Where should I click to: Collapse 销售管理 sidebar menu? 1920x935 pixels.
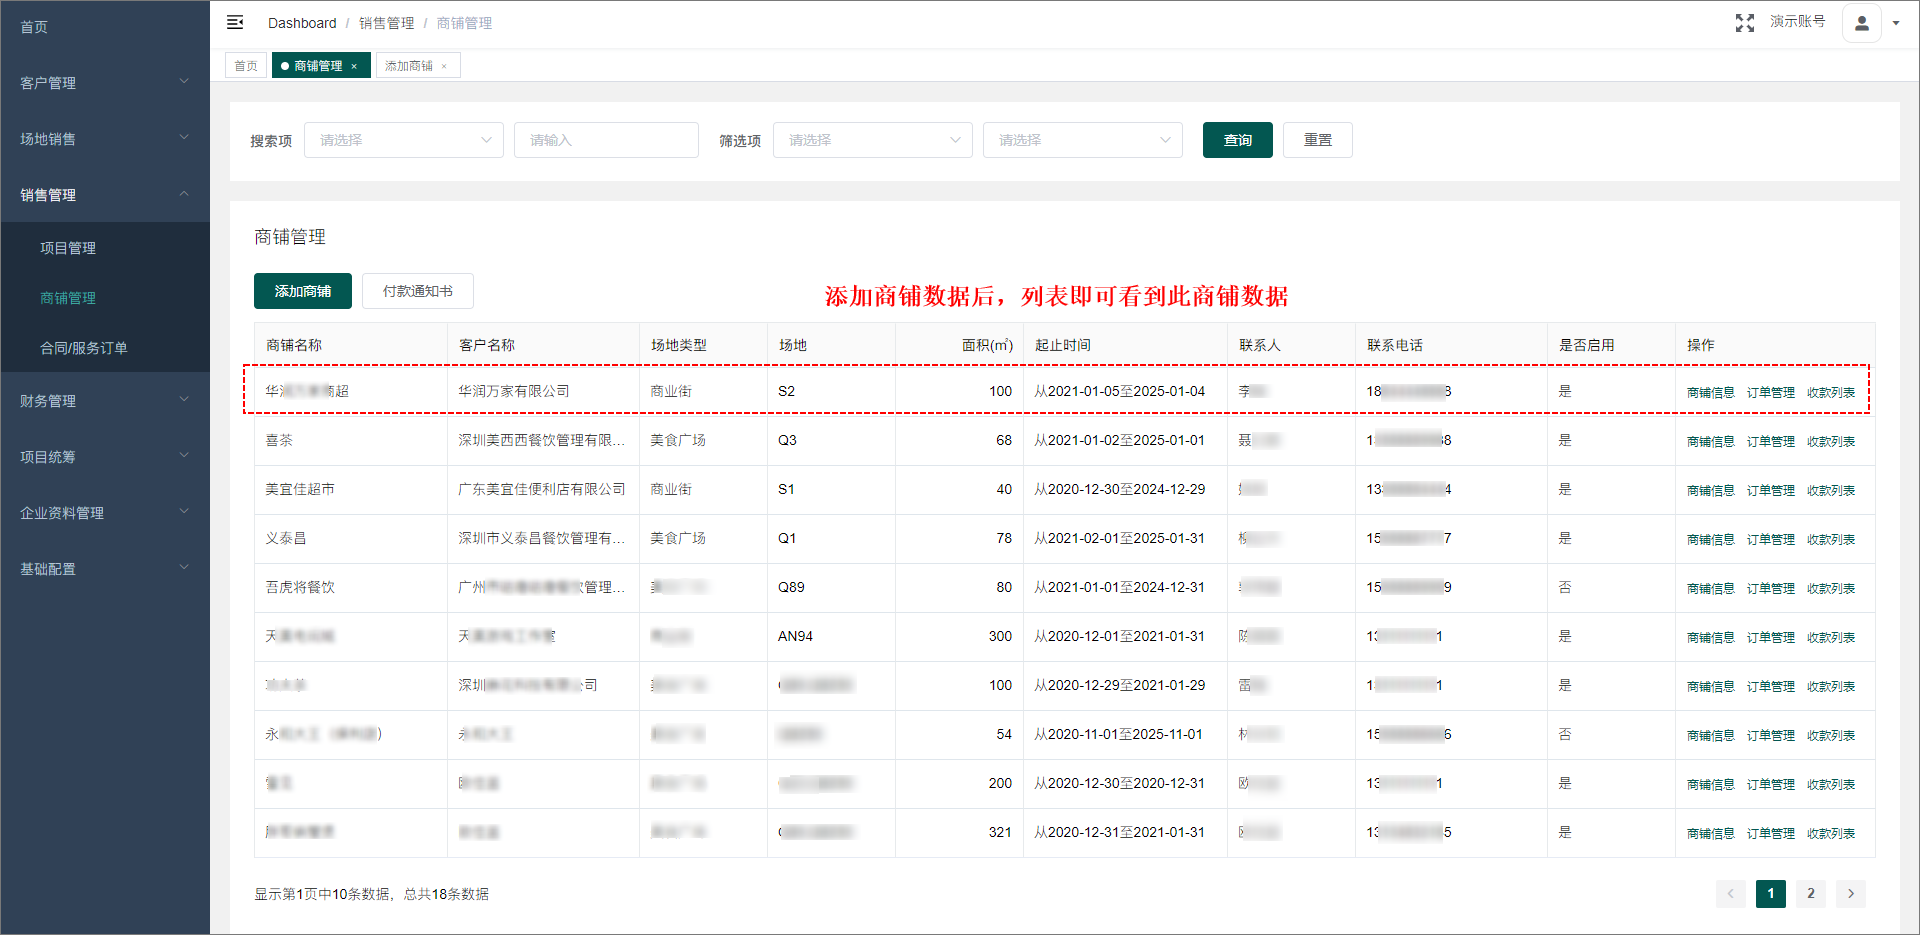point(105,195)
